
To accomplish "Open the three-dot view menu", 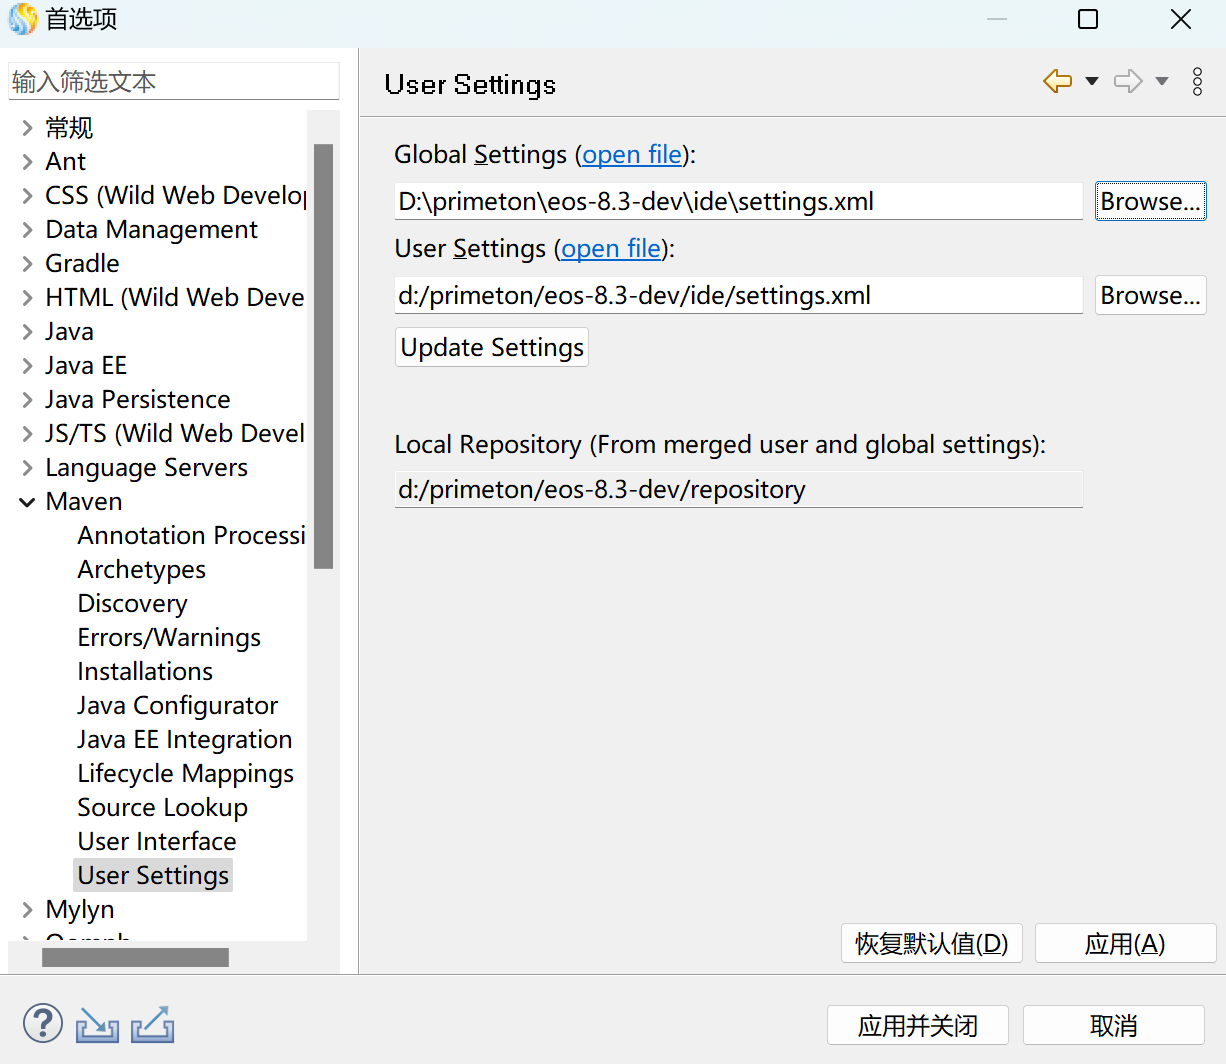I will pos(1197,82).
